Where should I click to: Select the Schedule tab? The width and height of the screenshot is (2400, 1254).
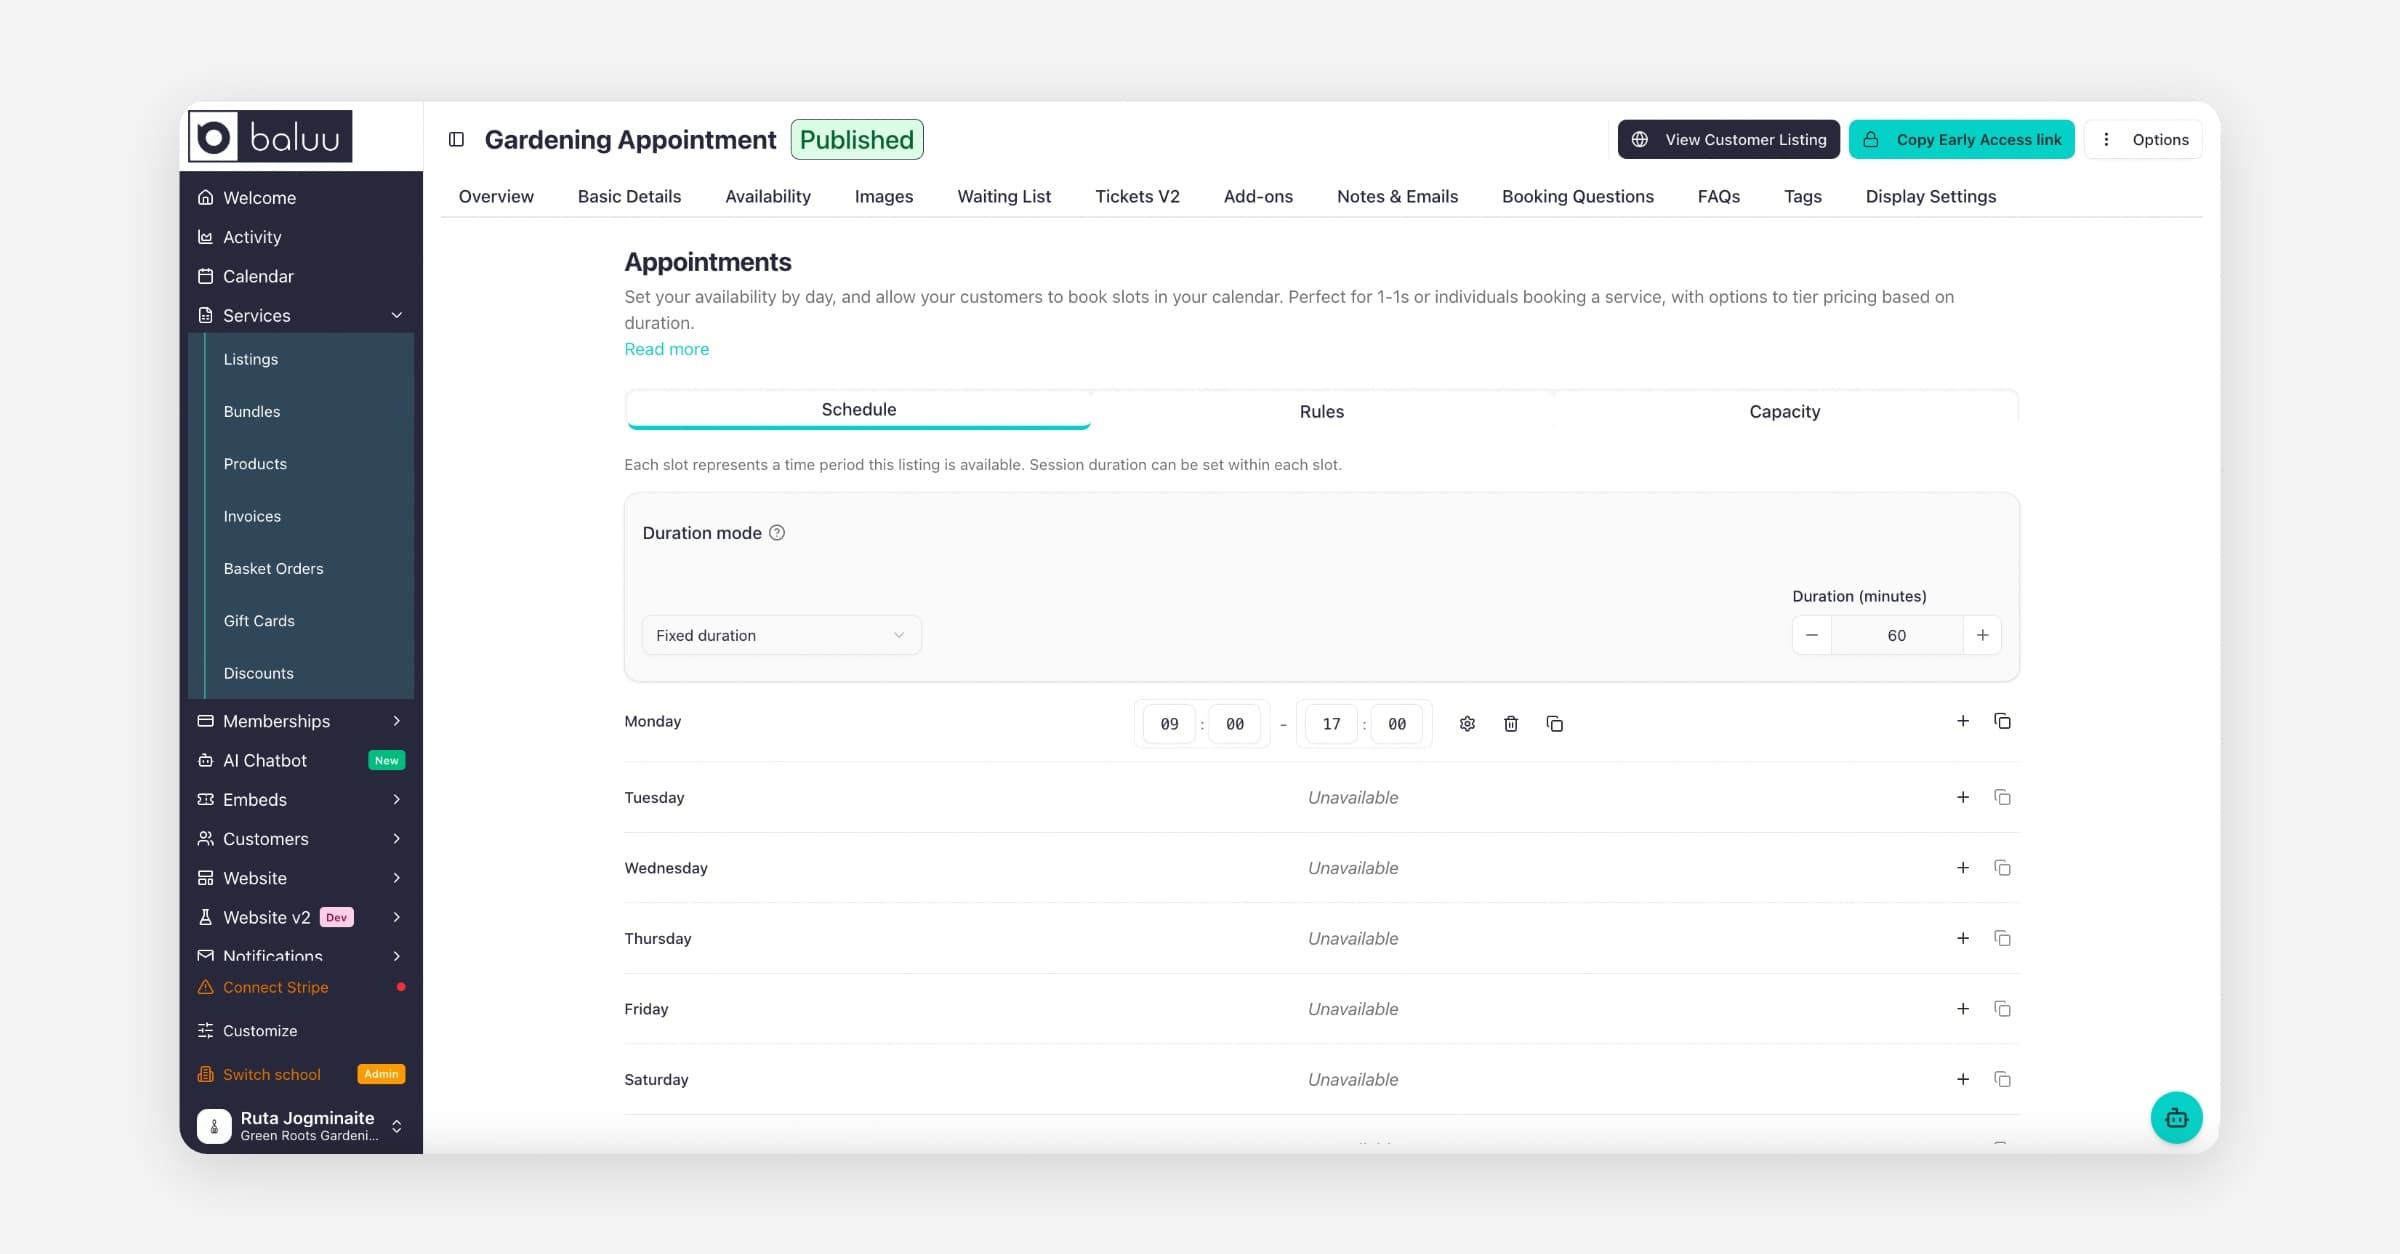[858, 409]
